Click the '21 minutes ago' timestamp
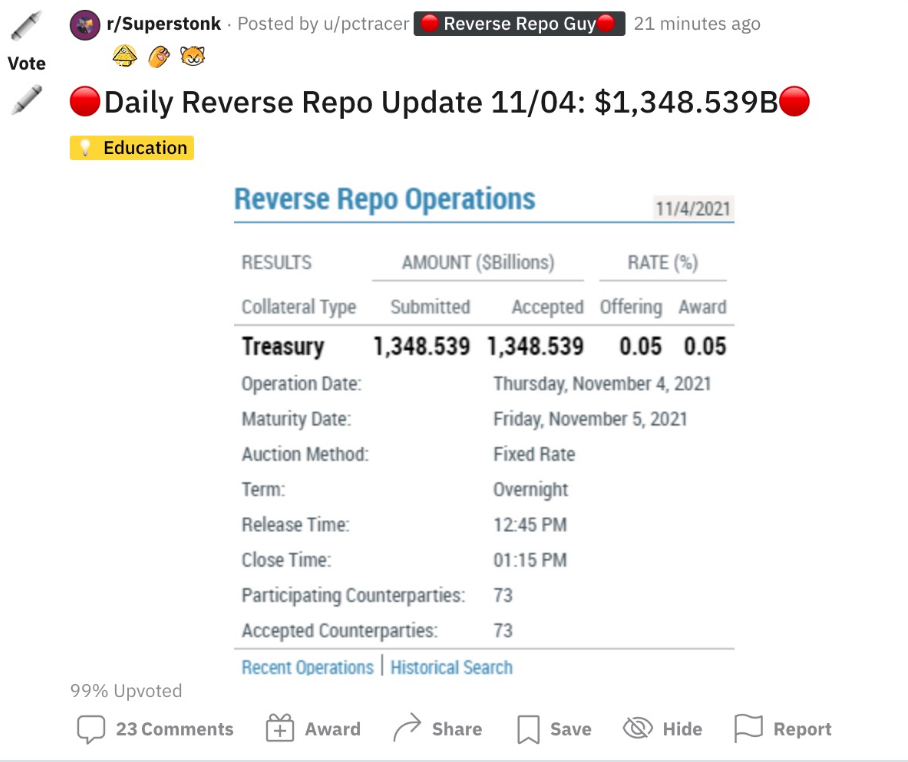This screenshot has width=908, height=762. [x=697, y=24]
